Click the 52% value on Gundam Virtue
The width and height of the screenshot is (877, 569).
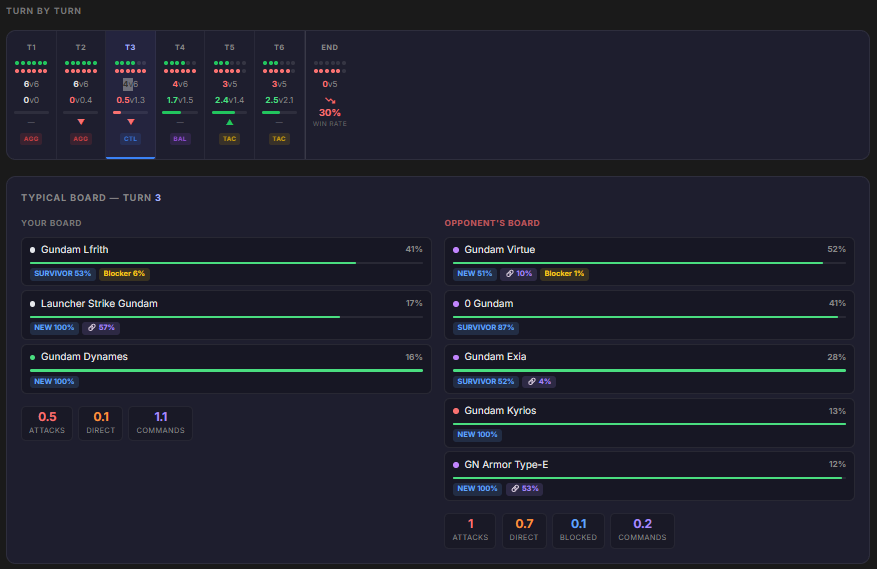pyautogui.click(x=837, y=249)
